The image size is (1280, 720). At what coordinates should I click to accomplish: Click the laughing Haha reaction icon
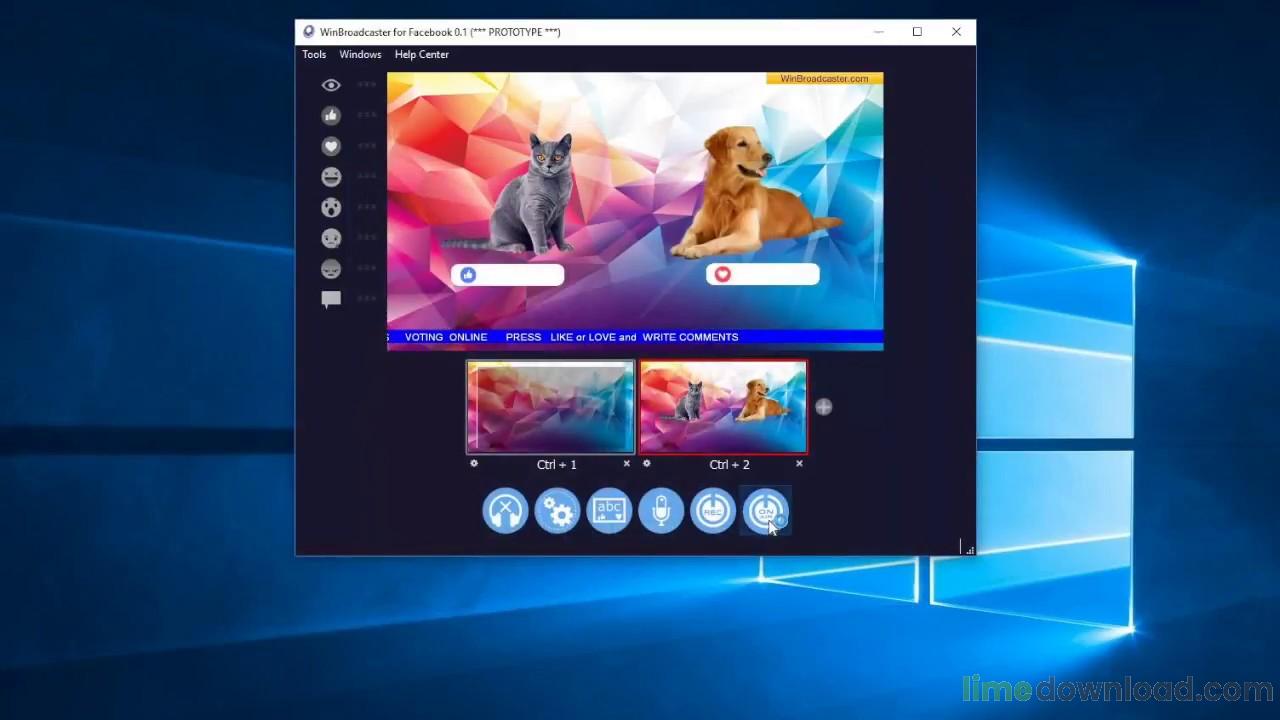pos(331,177)
